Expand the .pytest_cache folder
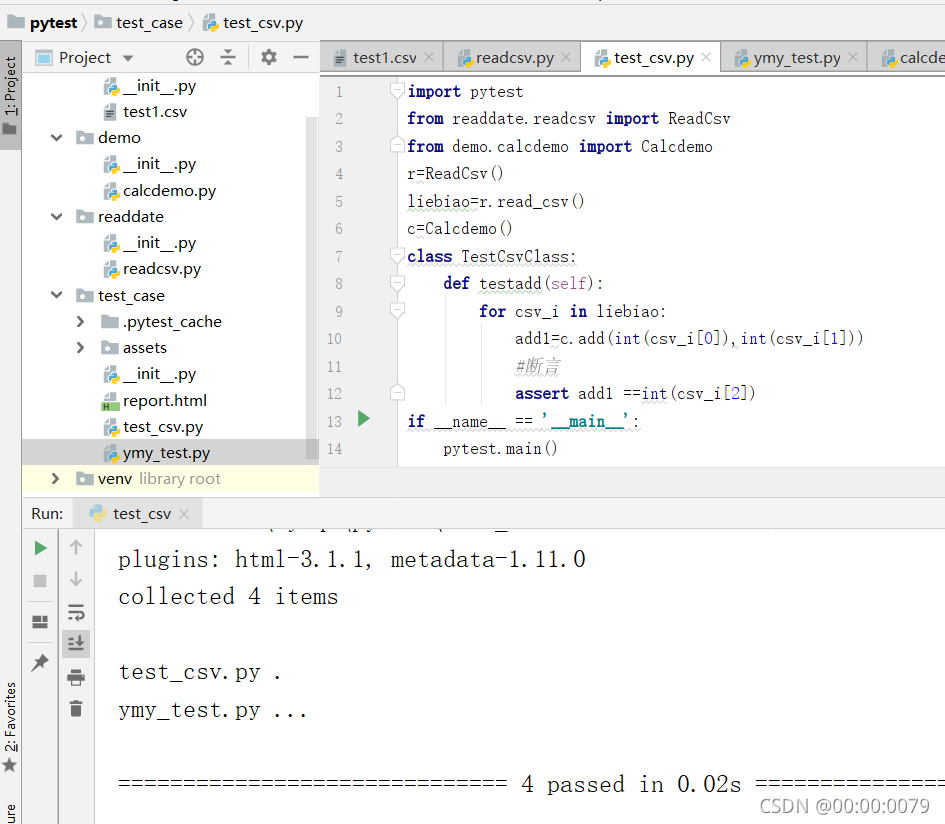Screen dimensions: 945x824 pyautogui.click(x=80, y=321)
